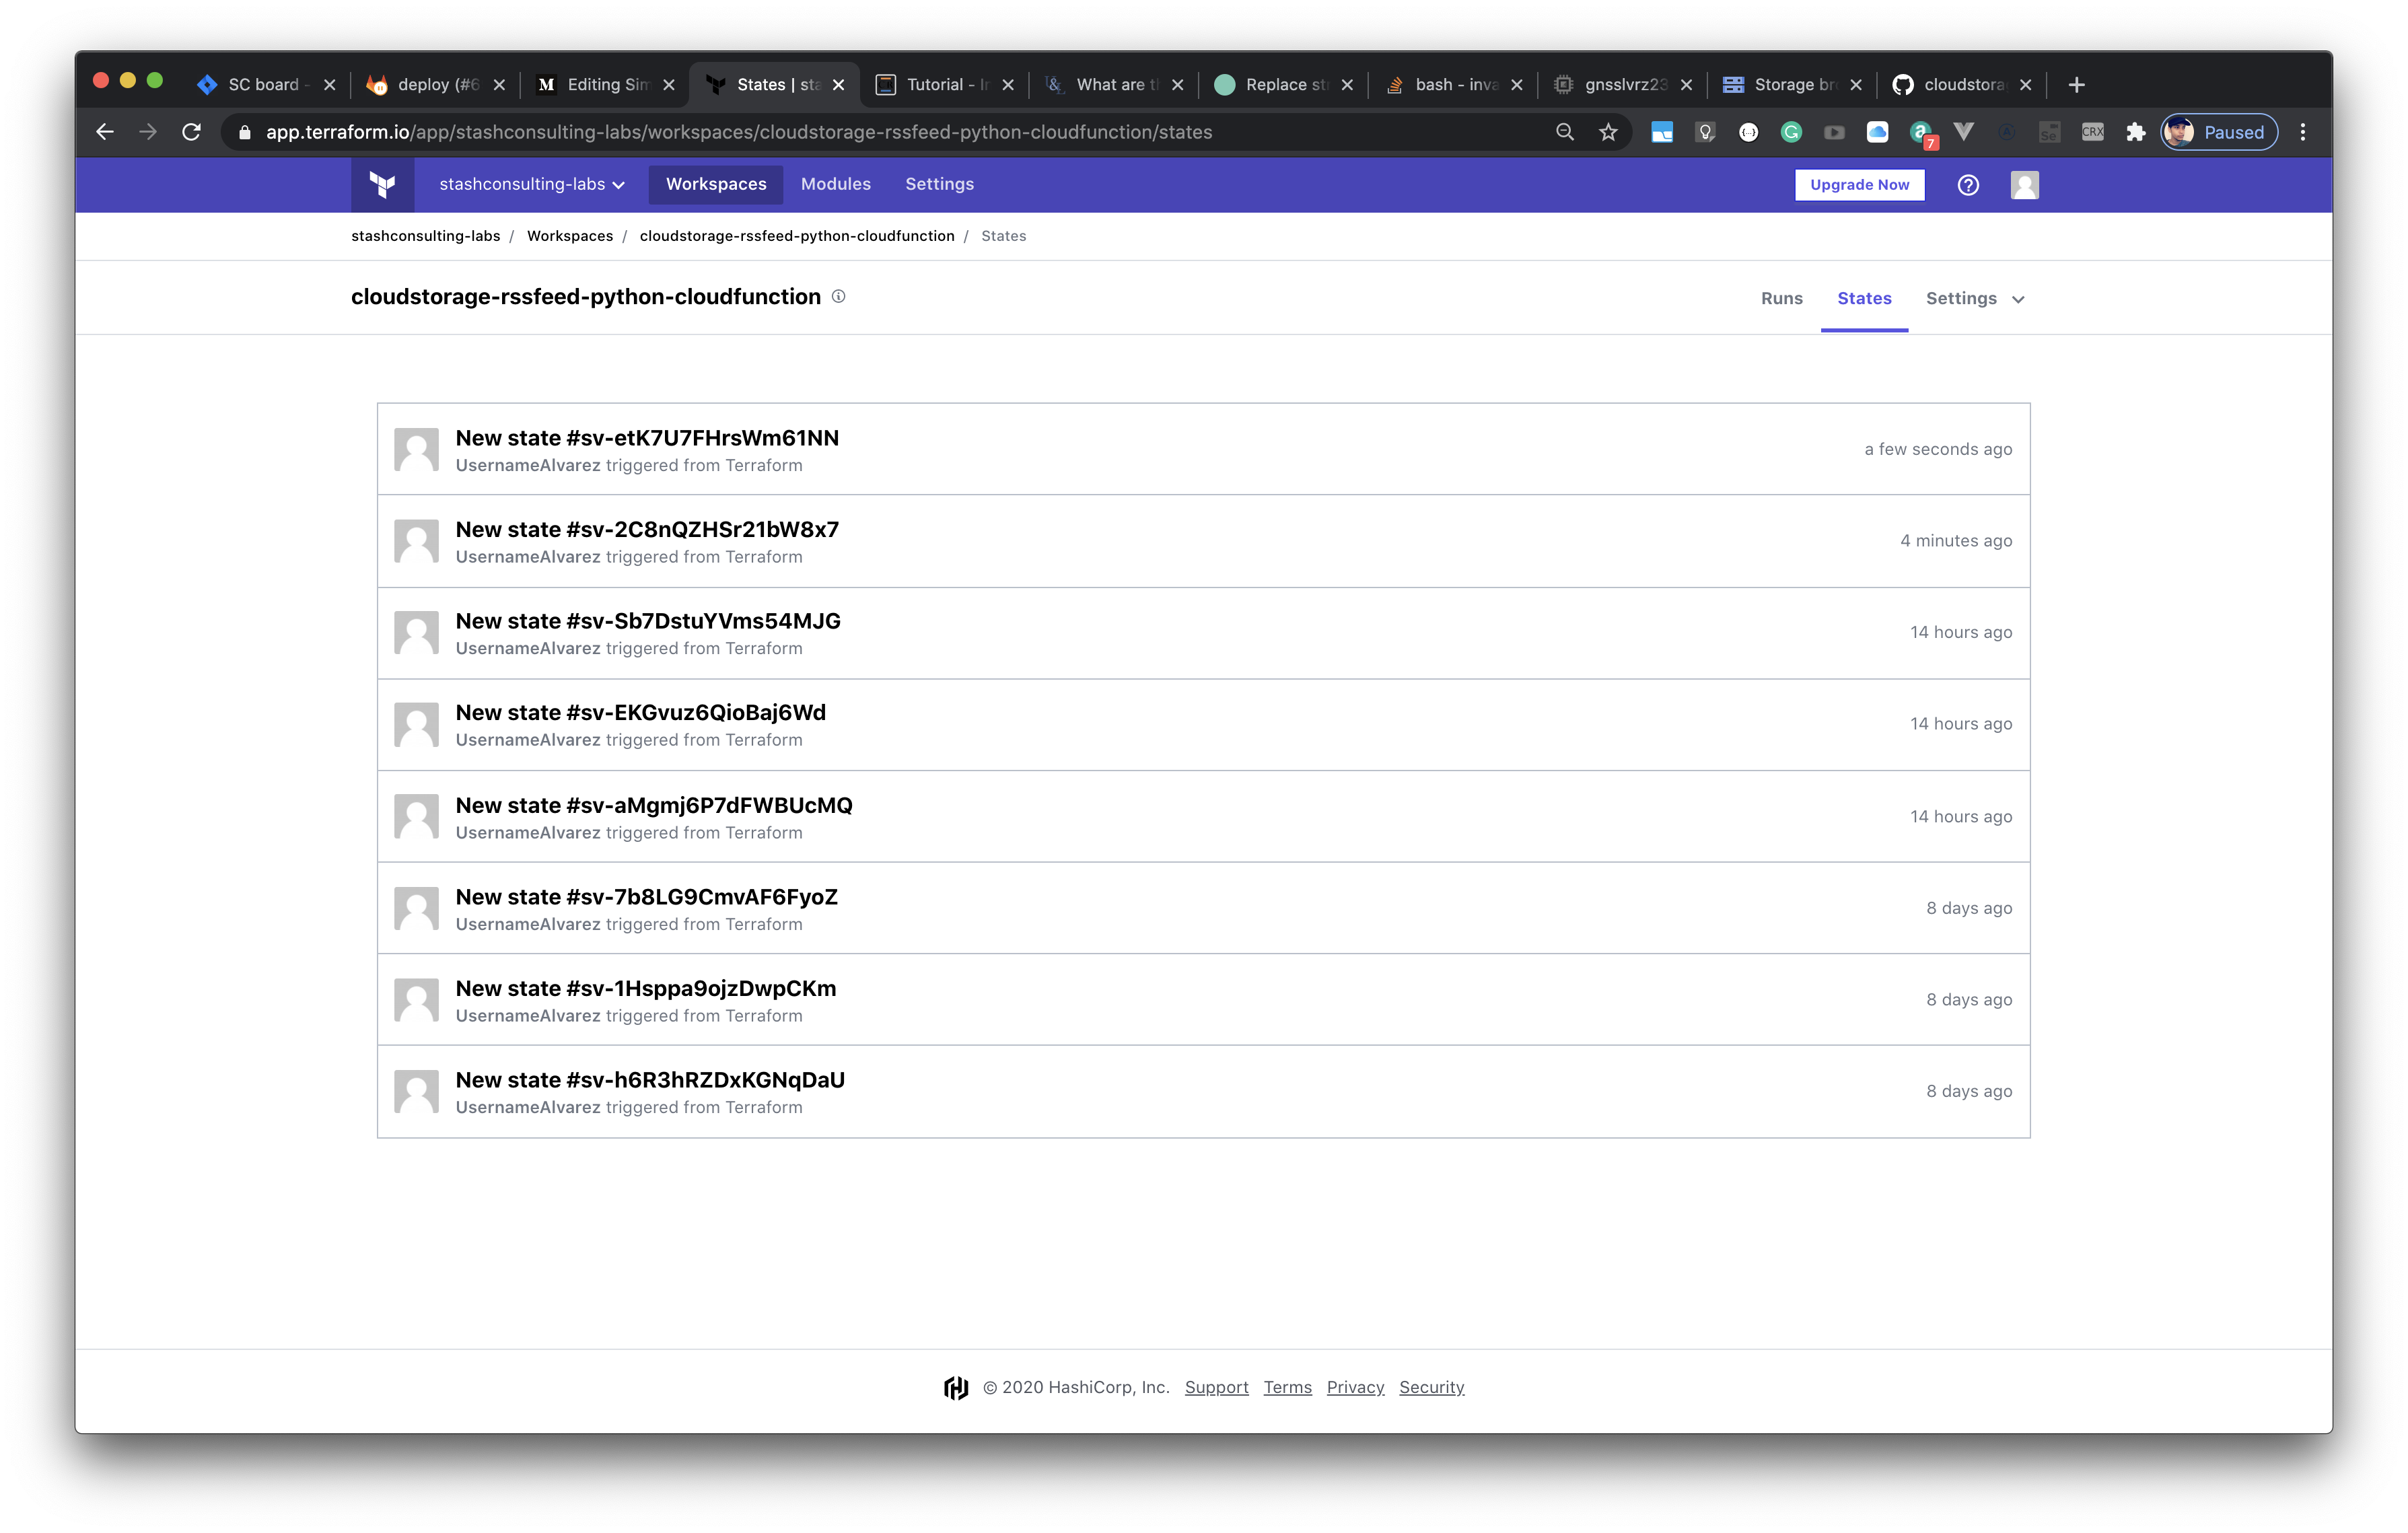Click the Terraform logo in the navbar

click(x=382, y=185)
